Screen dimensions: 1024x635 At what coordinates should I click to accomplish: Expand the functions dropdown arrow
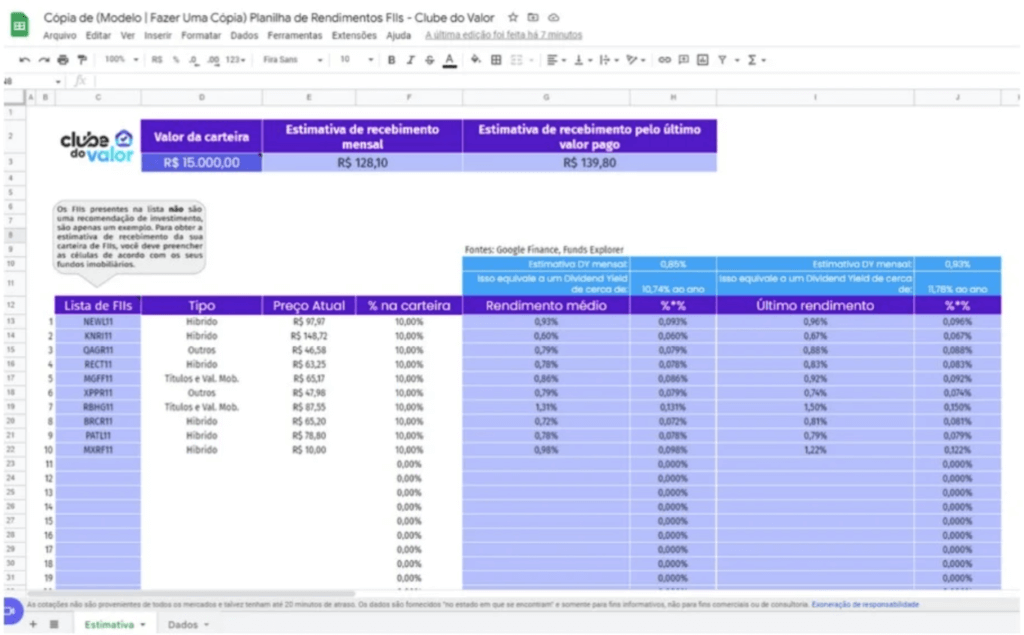pos(764,60)
